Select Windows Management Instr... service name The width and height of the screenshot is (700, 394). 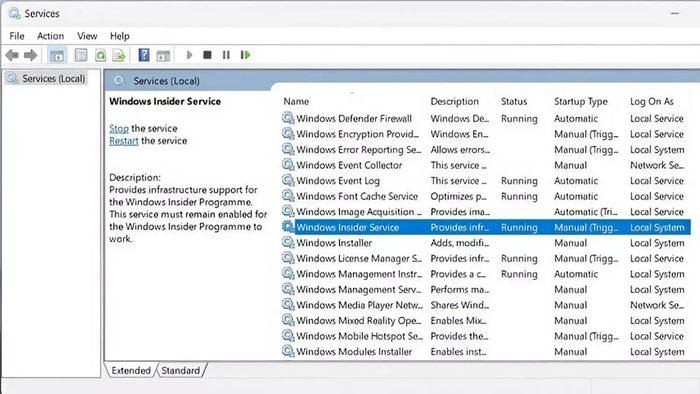pyautogui.click(x=359, y=274)
